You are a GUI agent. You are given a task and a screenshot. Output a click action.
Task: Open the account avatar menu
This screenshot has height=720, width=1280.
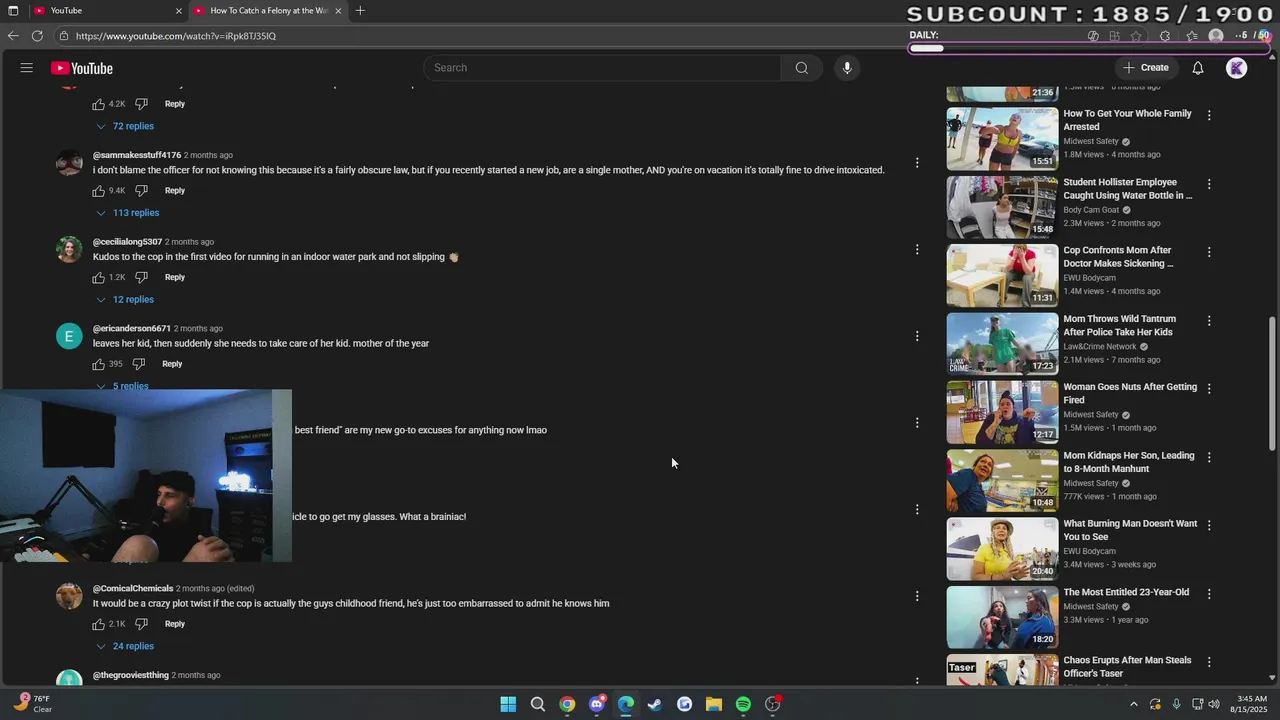point(1237,68)
